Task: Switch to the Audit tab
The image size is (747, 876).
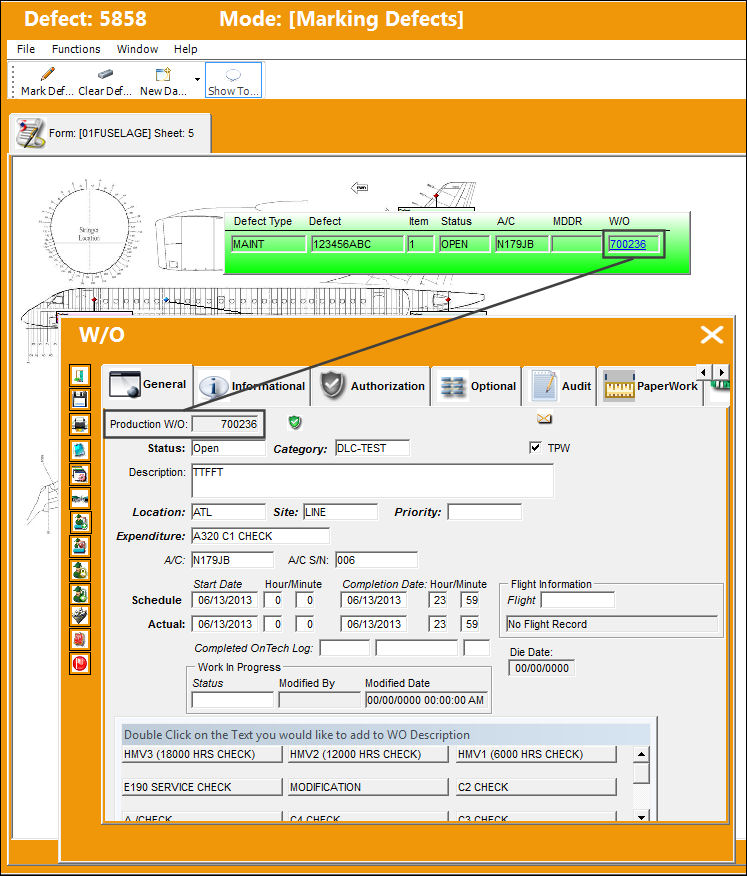Action: click(560, 386)
